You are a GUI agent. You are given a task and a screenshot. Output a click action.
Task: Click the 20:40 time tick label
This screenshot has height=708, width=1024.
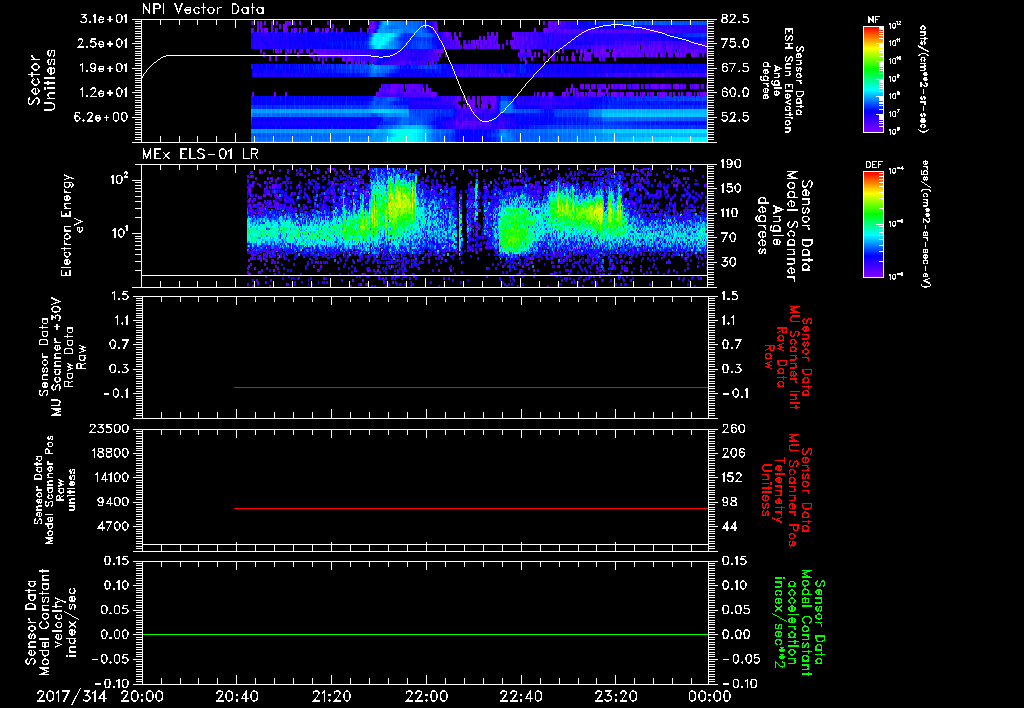(236, 696)
